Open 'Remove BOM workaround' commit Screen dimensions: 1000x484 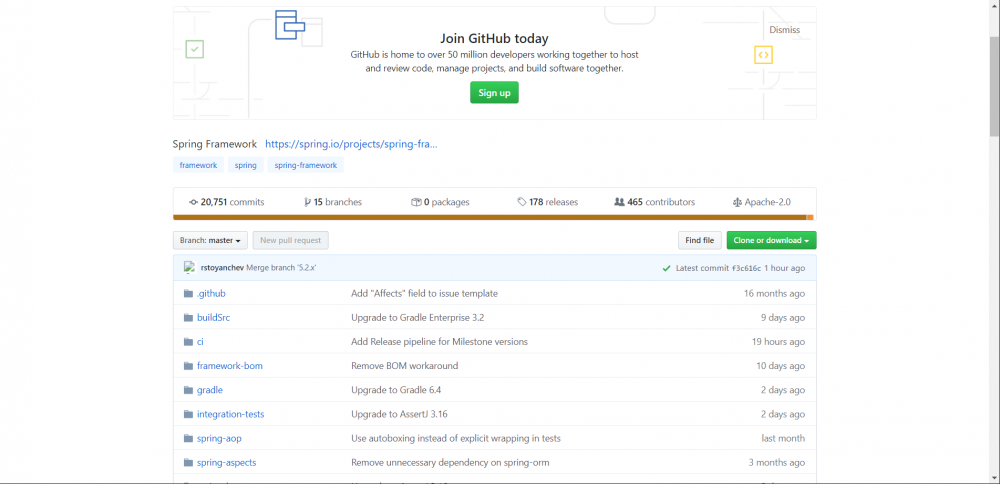pyautogui.click(x=405, y=366)
